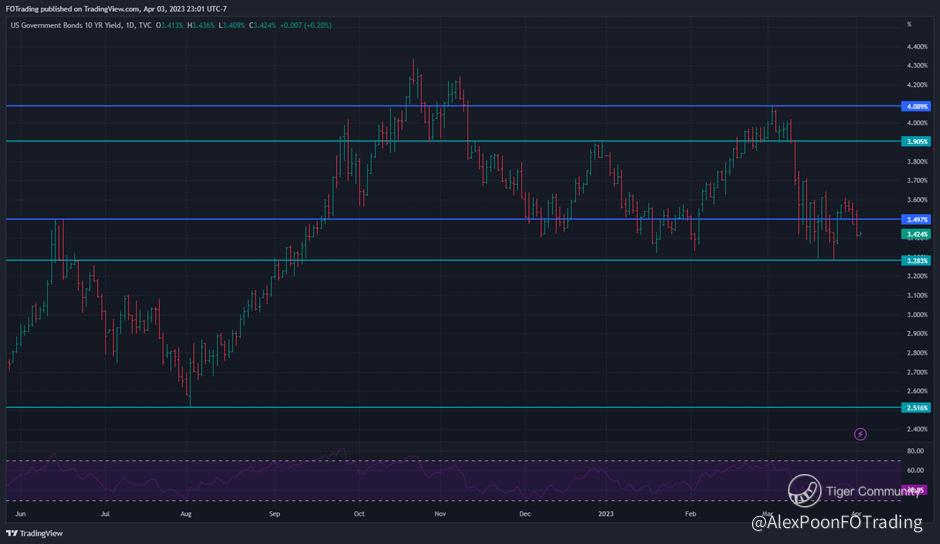Click the chart title US Government Bonds 10 YR Yield
This screenshot has width=940, height=544.
tap(66, 25)
